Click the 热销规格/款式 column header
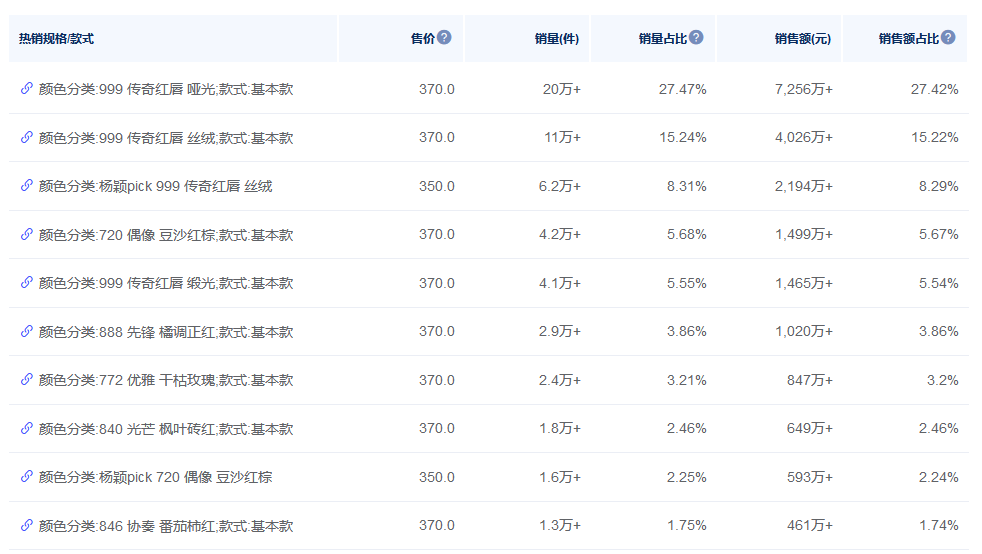 pos(56,39)
